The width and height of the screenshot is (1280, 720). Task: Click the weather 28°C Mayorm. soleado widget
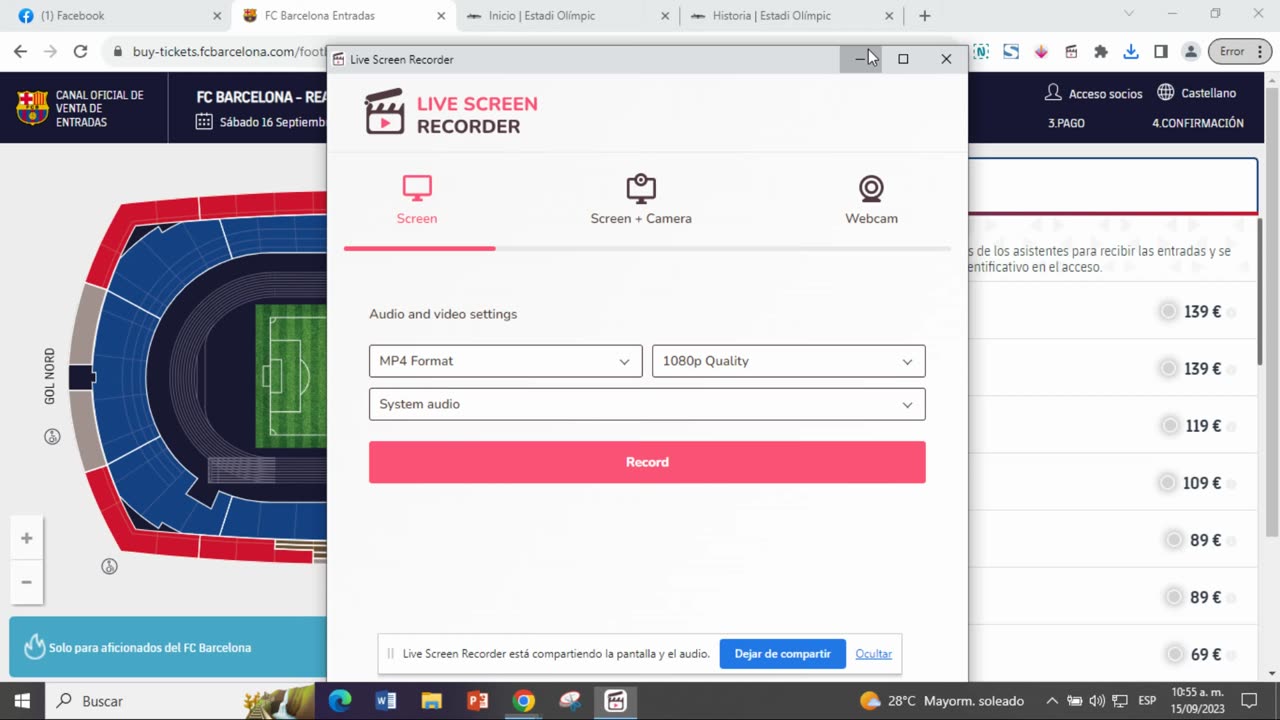[942, 701]
